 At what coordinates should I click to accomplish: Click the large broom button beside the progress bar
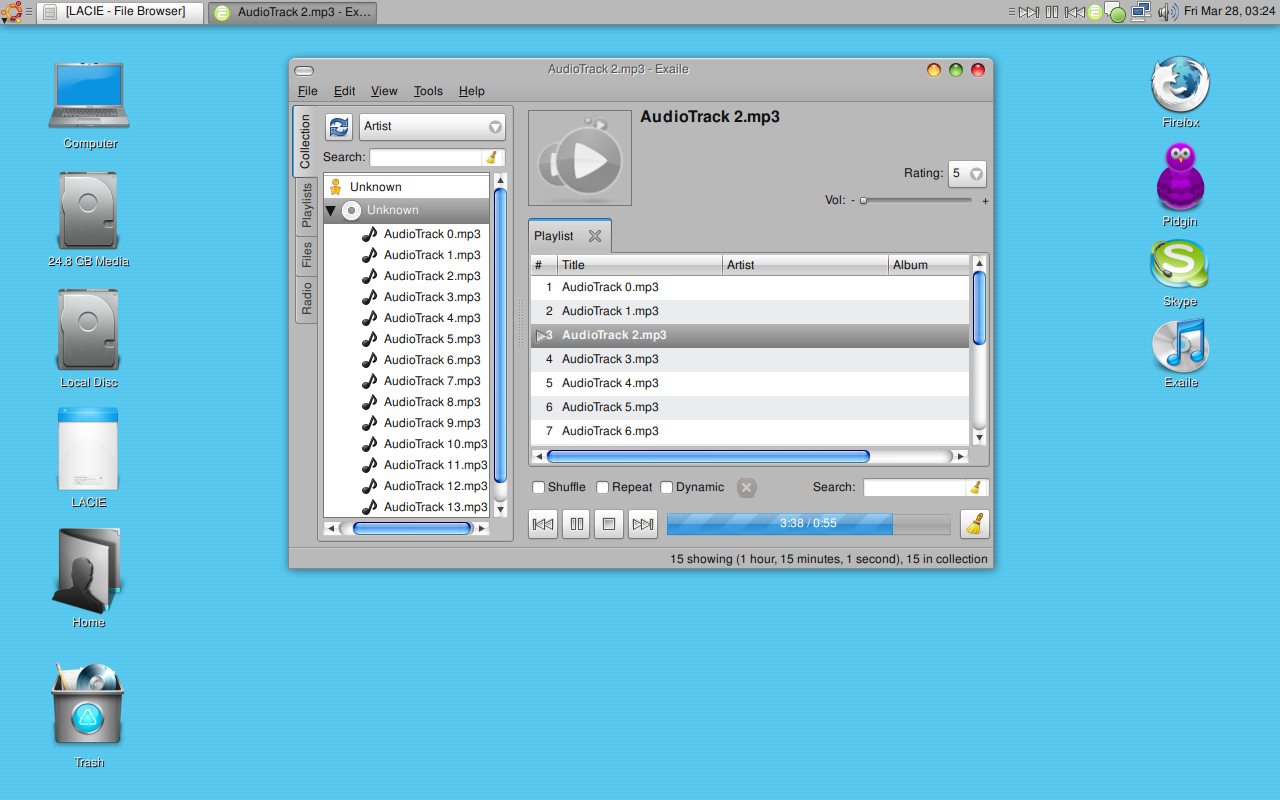(975, 524)
